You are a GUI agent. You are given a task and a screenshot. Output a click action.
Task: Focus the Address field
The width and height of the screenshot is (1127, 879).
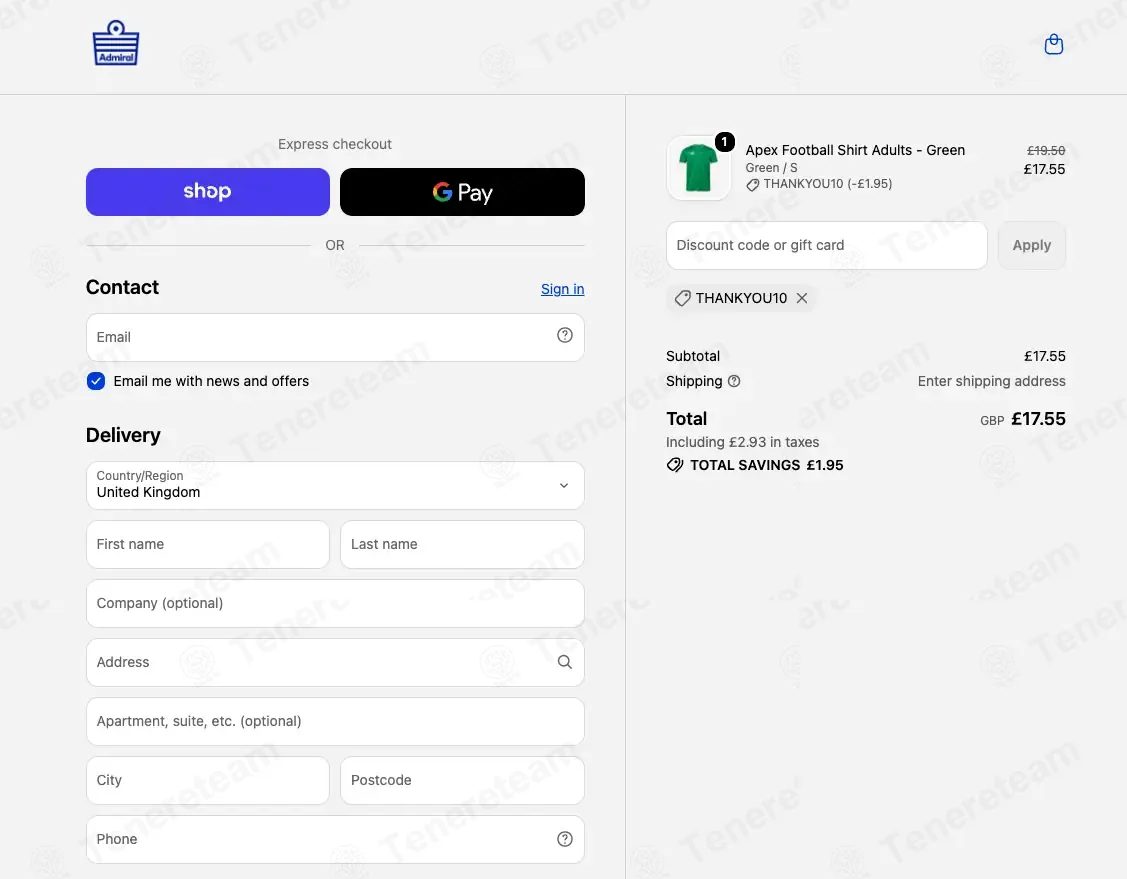[x=335, y=662]
